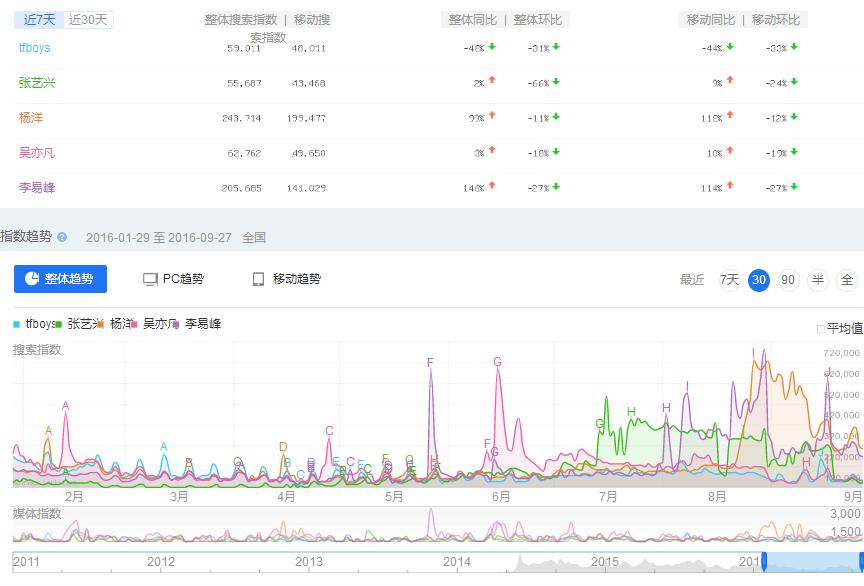The height and width of the screenshot is (586, 864).
Task: Click the 移动同比 column header
Action: pyautogui.click(x=711, y=20)
